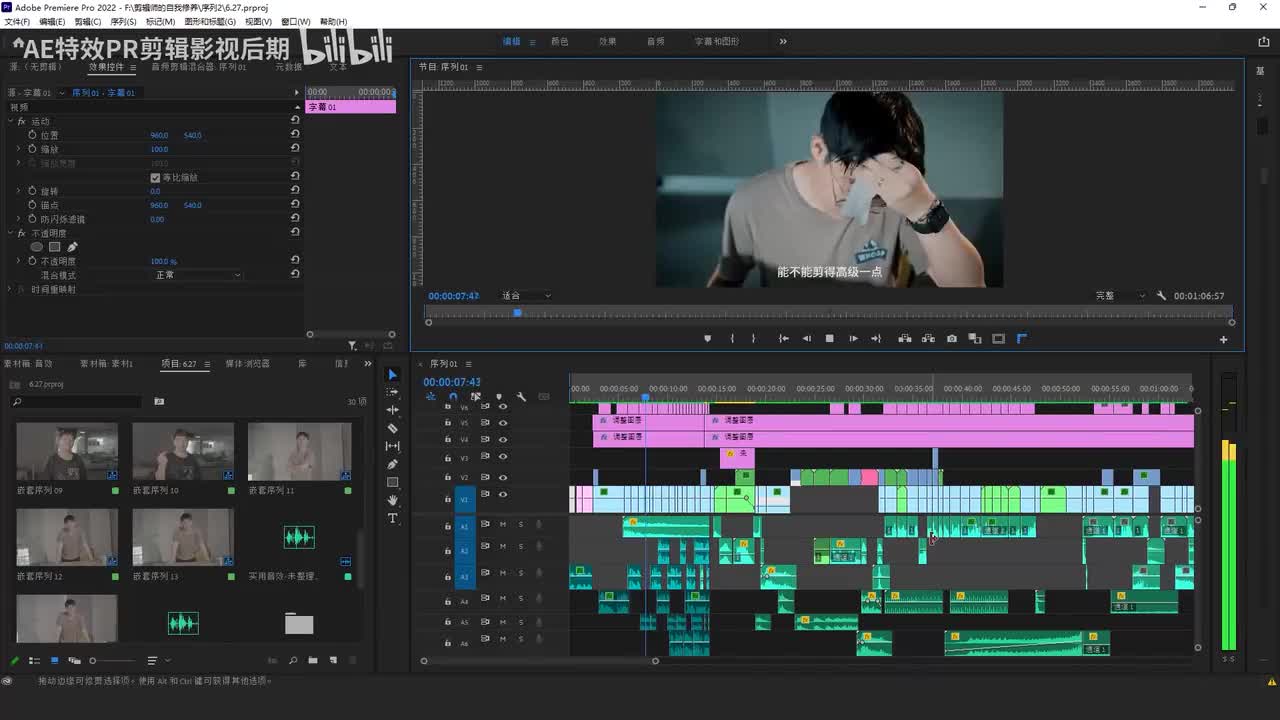
Task: Click the opacity free-draw bezier pen mask
Action: tap(72, 247)
